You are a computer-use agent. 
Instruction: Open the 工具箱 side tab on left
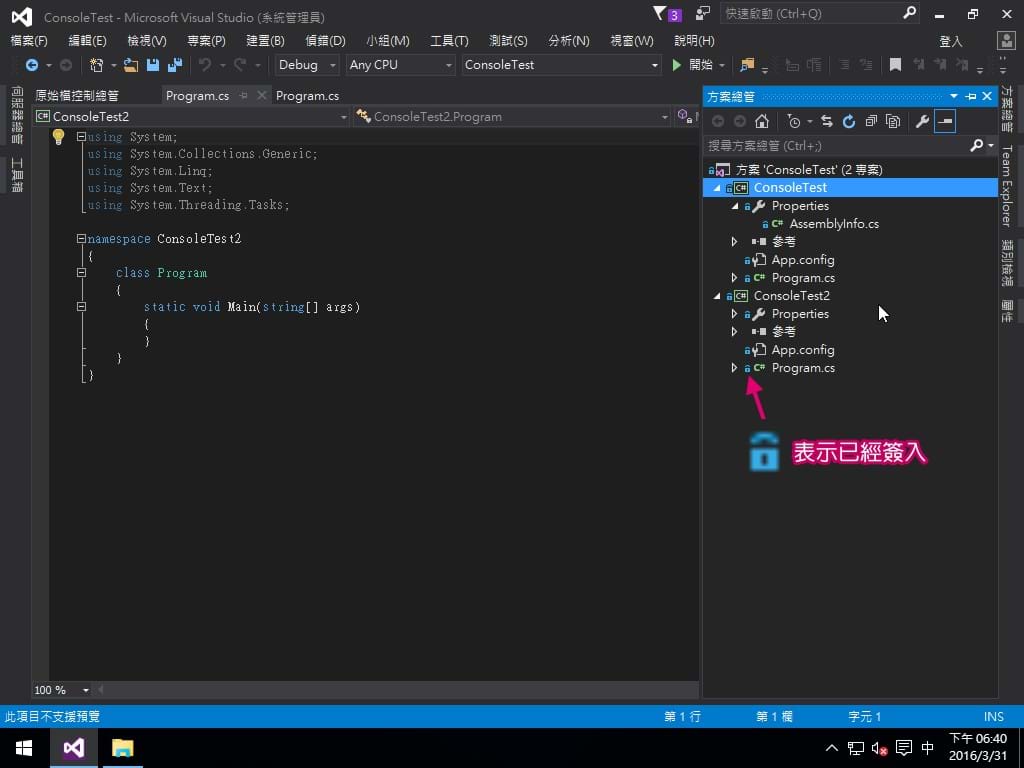tap(17, 174)
